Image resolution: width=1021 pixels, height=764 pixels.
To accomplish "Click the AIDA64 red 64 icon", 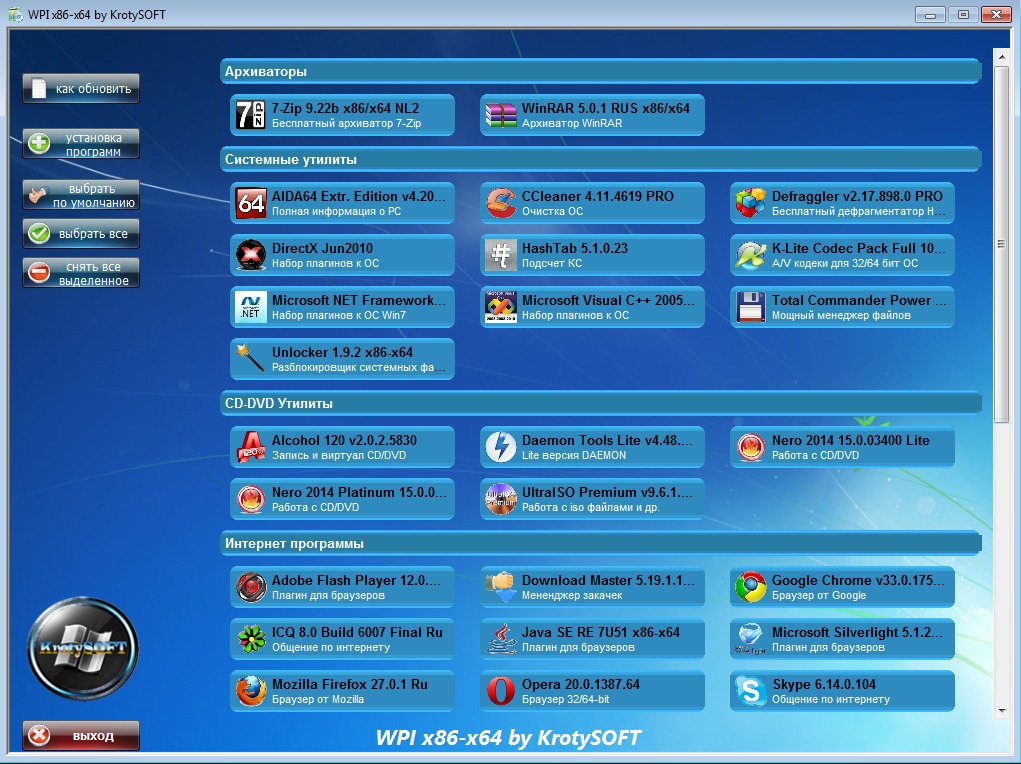I will (x=251, y=203).
